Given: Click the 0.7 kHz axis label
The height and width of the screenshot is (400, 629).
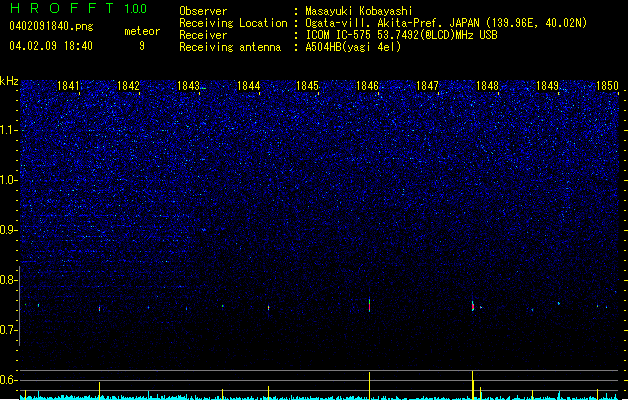Looking at the screenshot, I should (x=9, y=330).
